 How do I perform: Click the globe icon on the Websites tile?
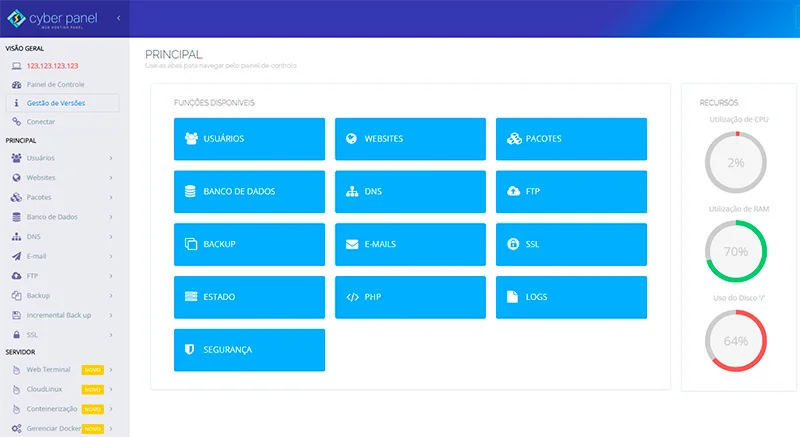tap(351, 138)
